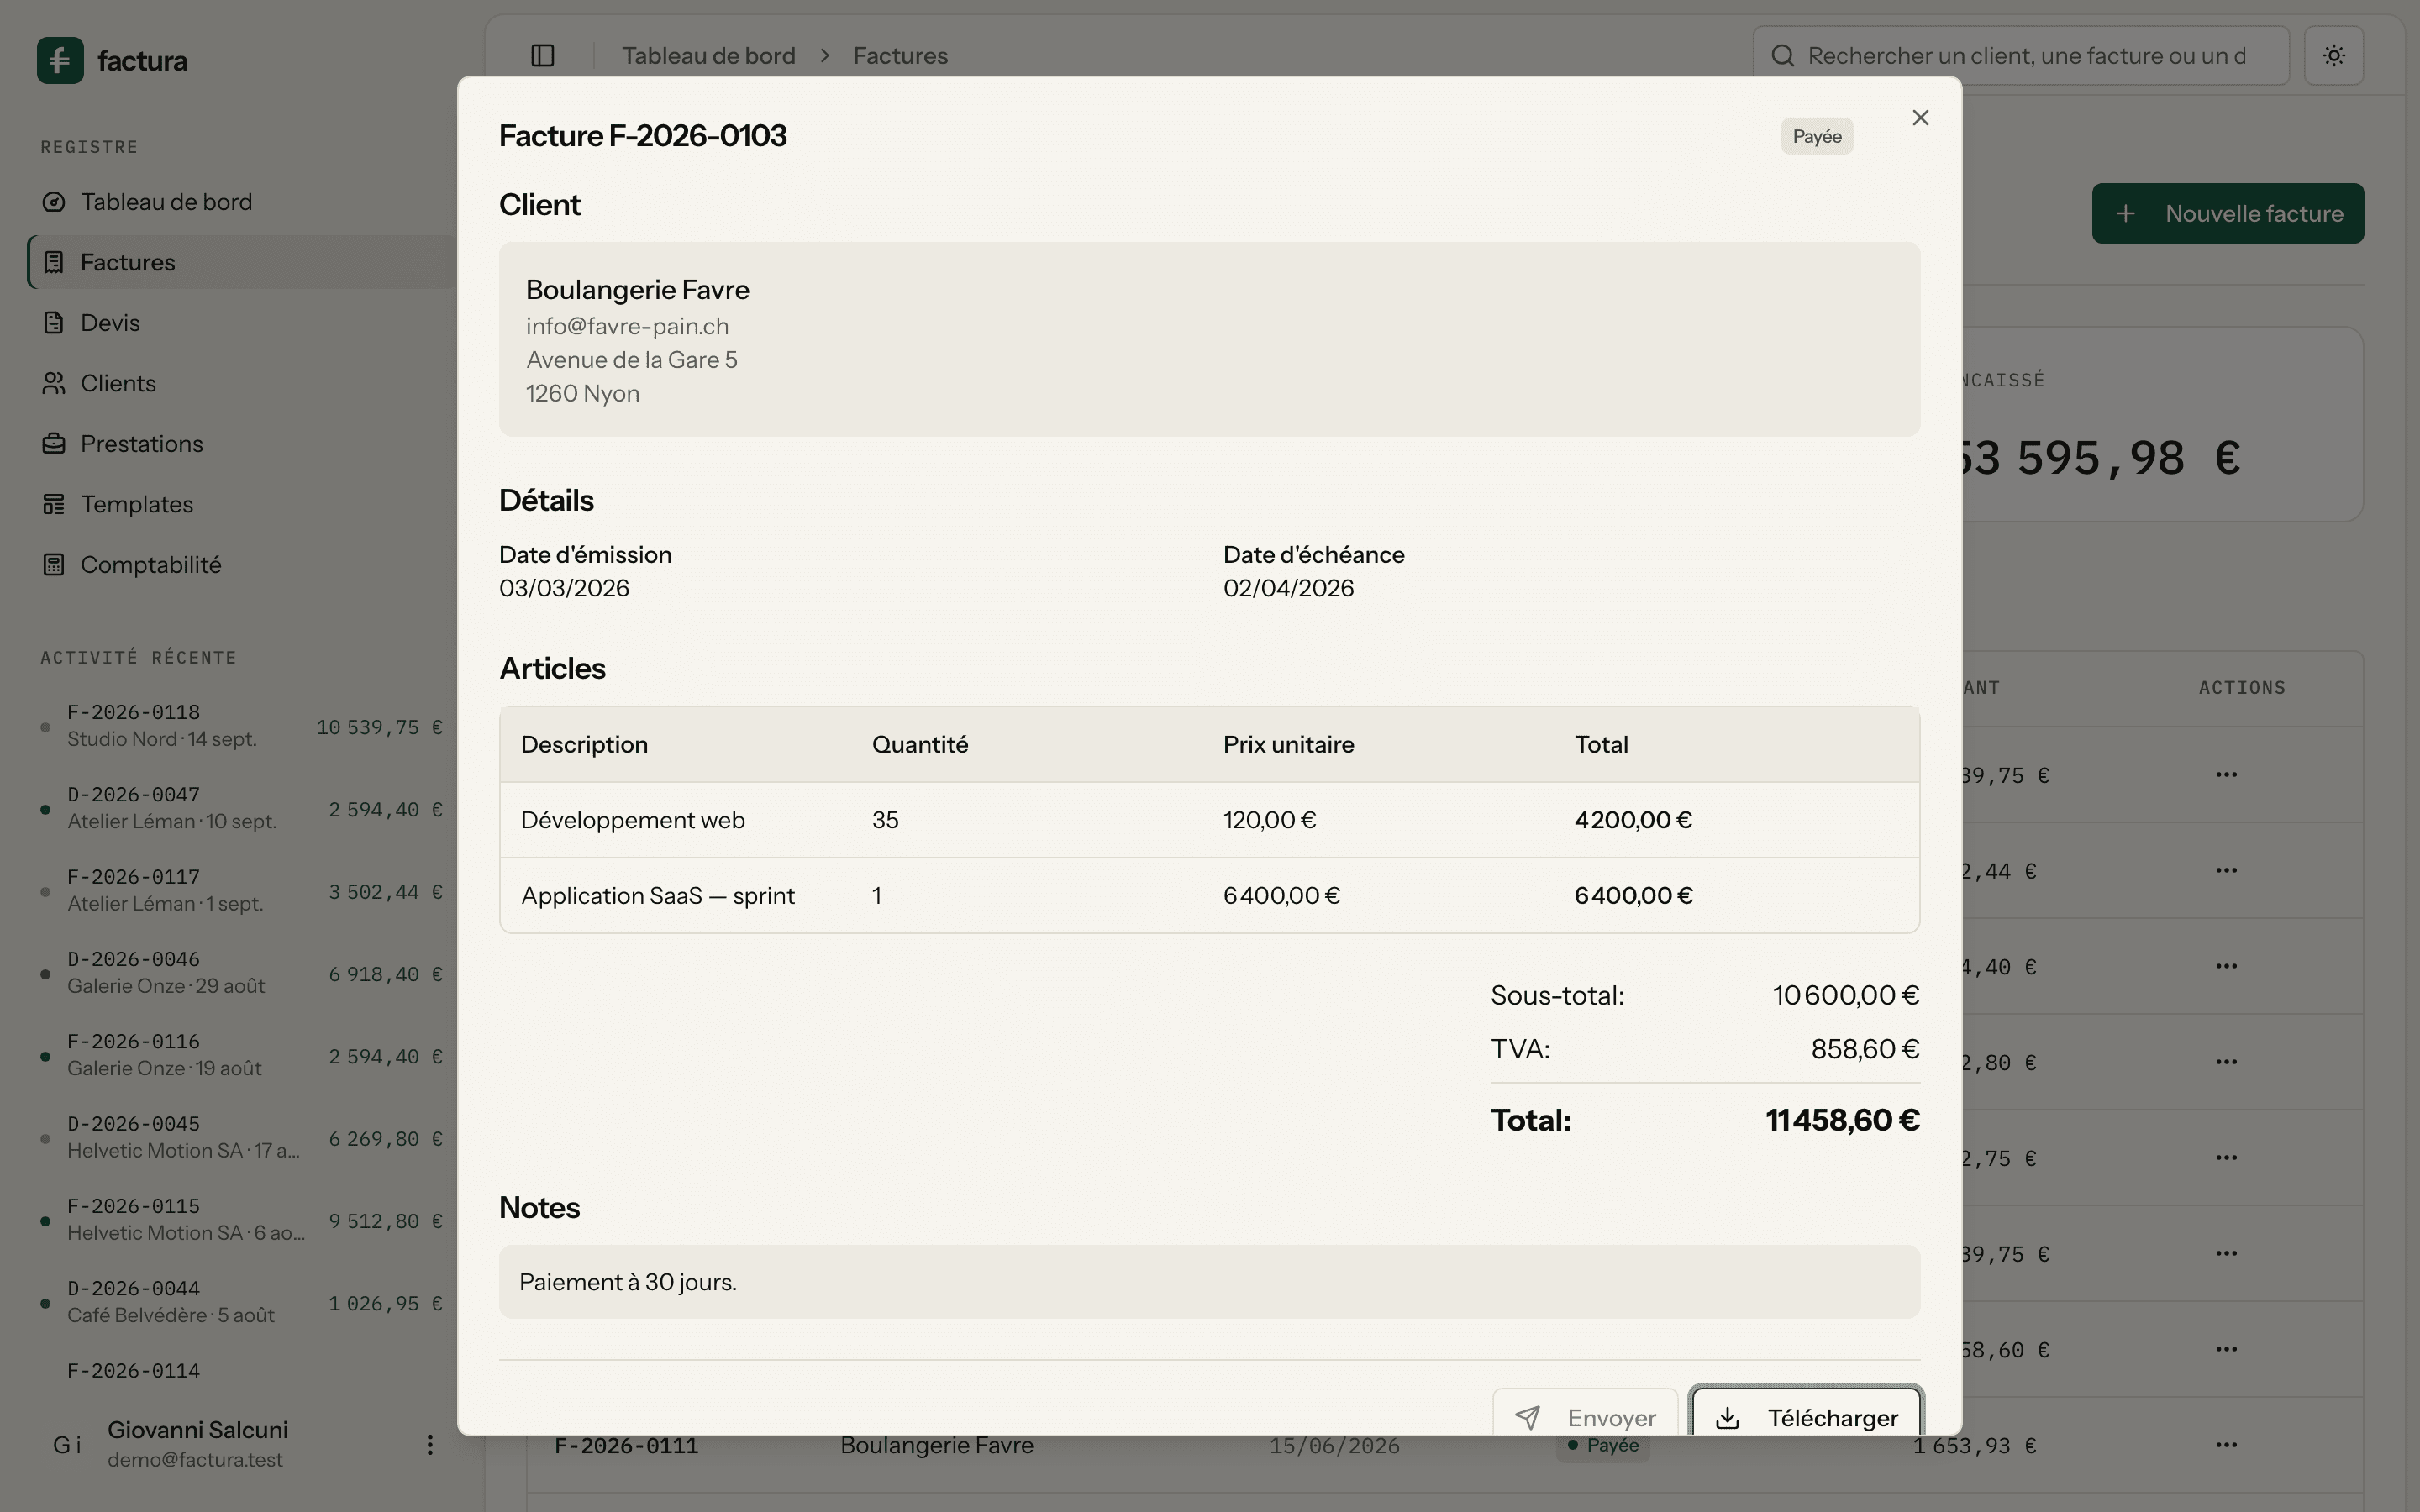Toggle the sidebar panel icon
Screen dimensions: 2420x1512
[543, 56]
